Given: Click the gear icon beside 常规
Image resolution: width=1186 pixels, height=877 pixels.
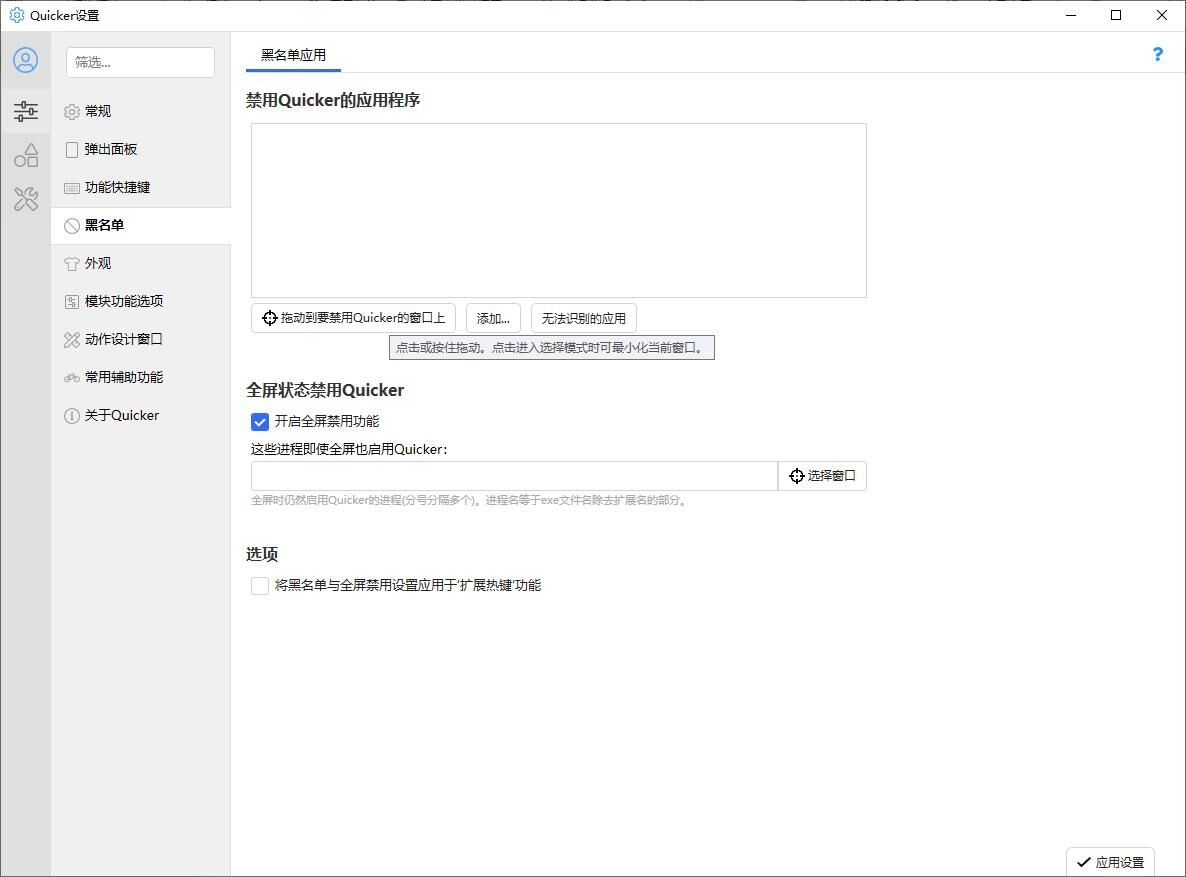Looking at the screenshot, I should point(71,111).
